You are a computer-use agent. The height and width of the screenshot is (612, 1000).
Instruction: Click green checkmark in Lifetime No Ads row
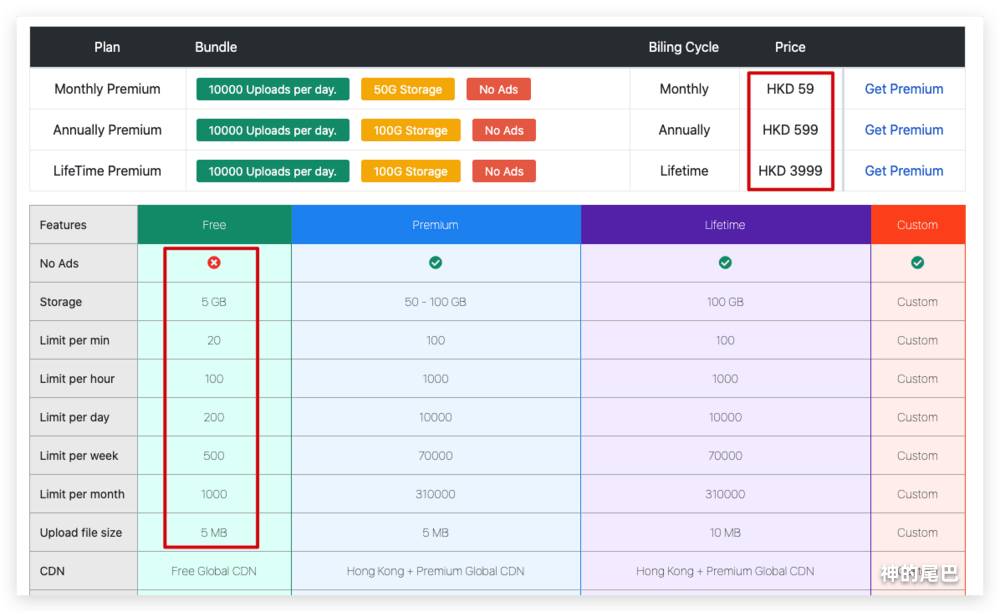click(725, 263)
